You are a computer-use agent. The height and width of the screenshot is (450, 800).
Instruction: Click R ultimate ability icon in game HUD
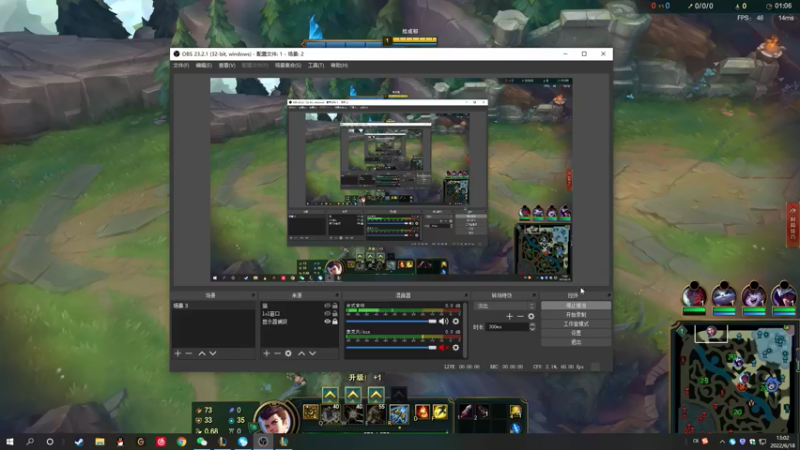[x=399, y=414]
